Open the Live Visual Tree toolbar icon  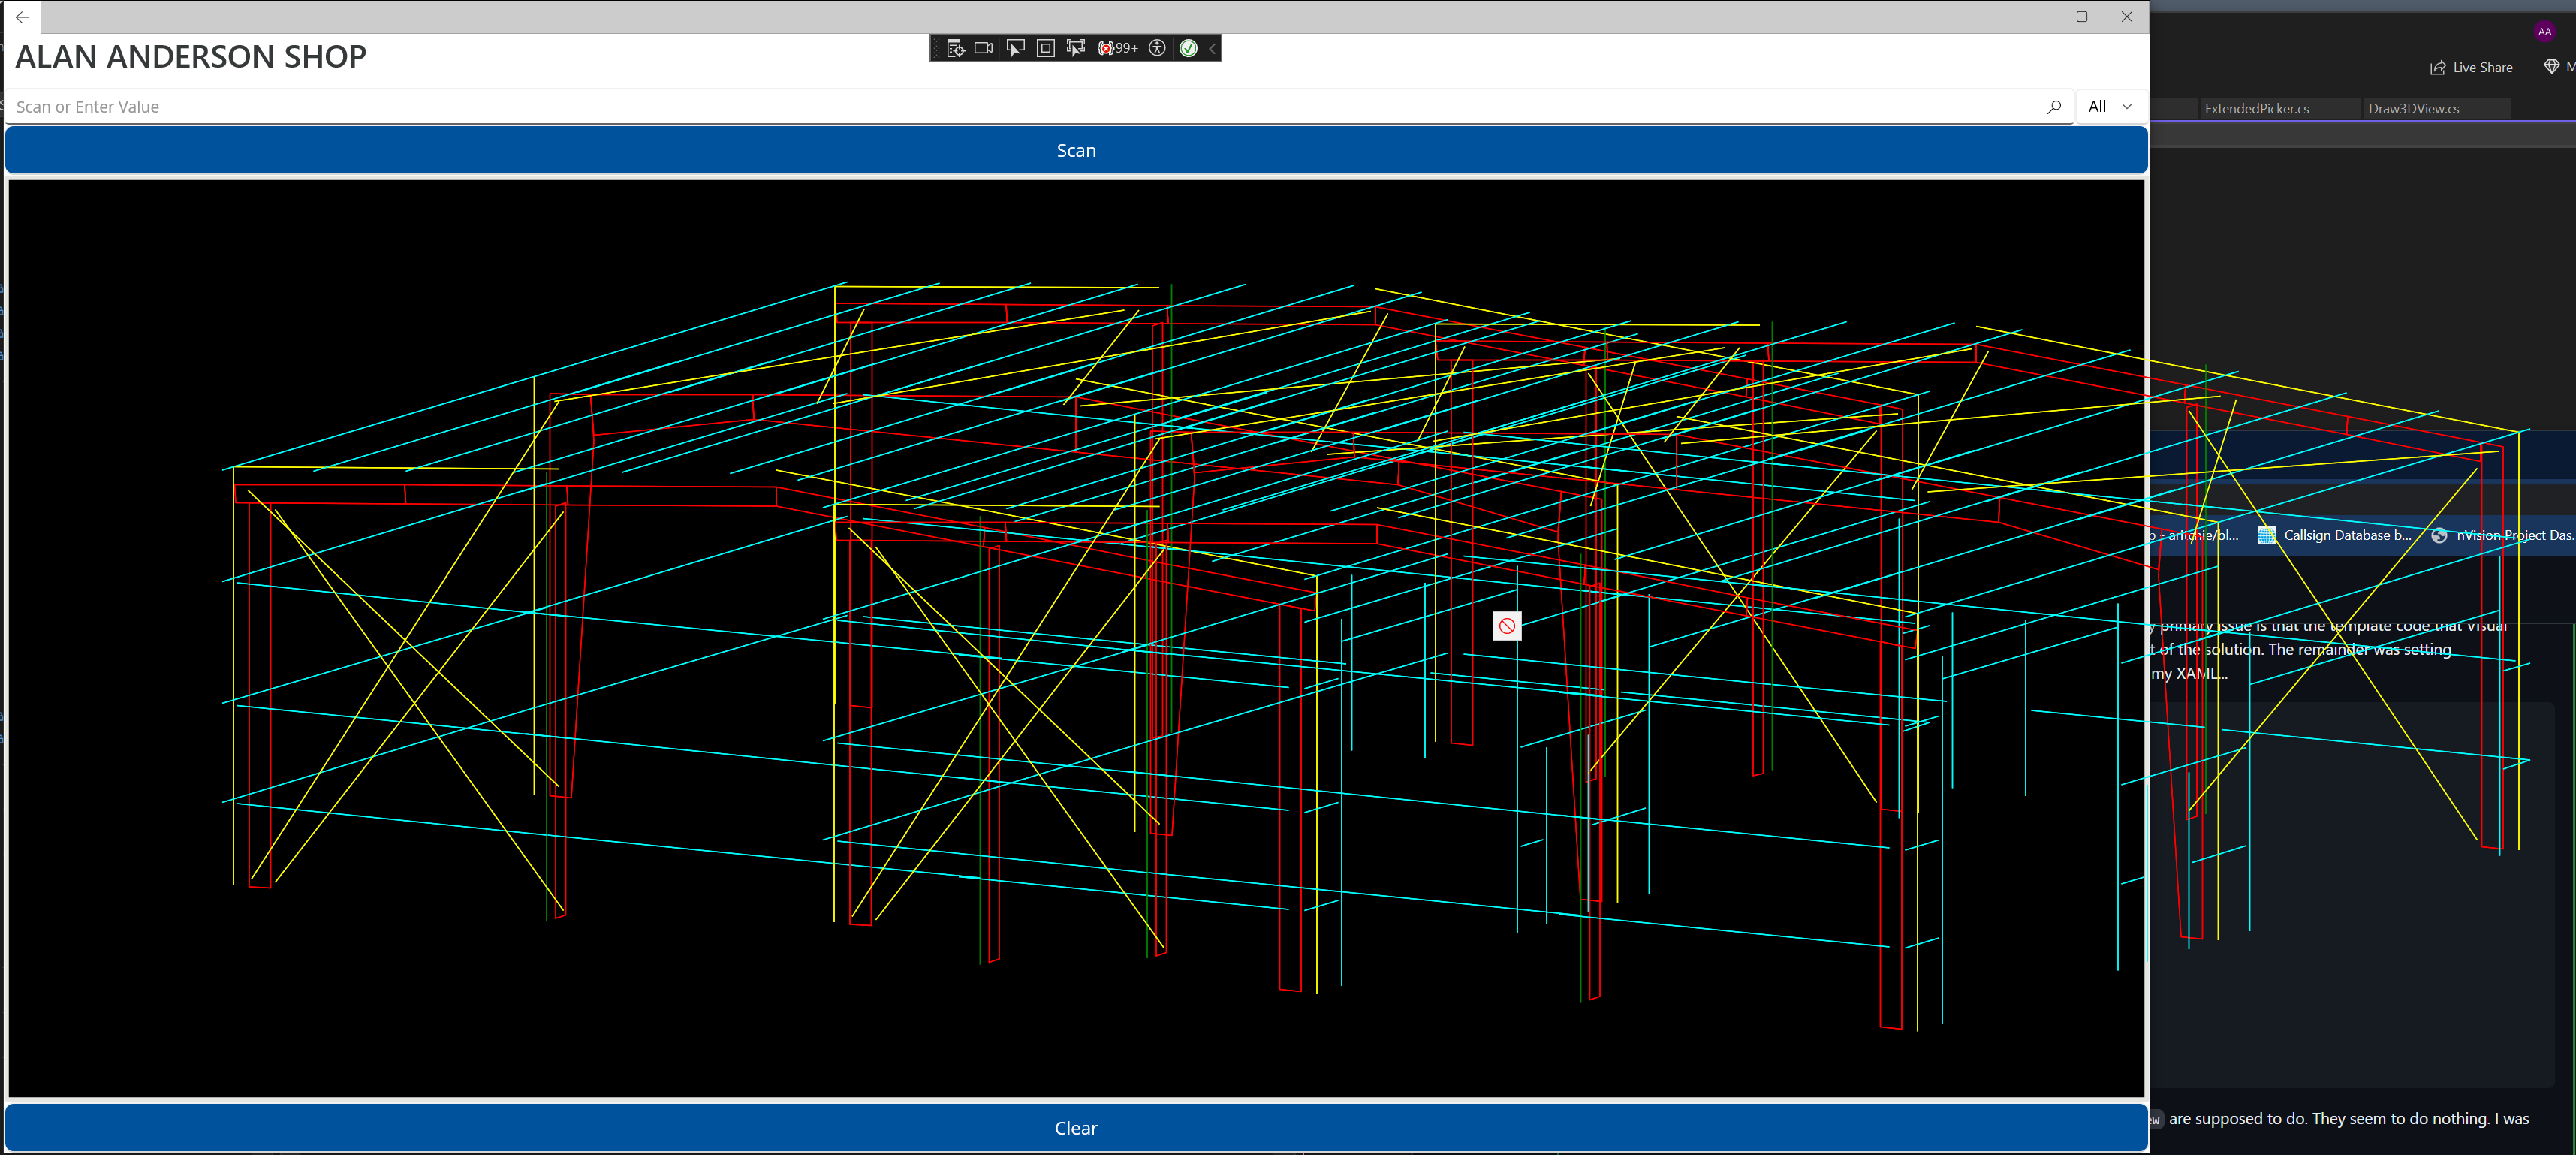[955, 47]
